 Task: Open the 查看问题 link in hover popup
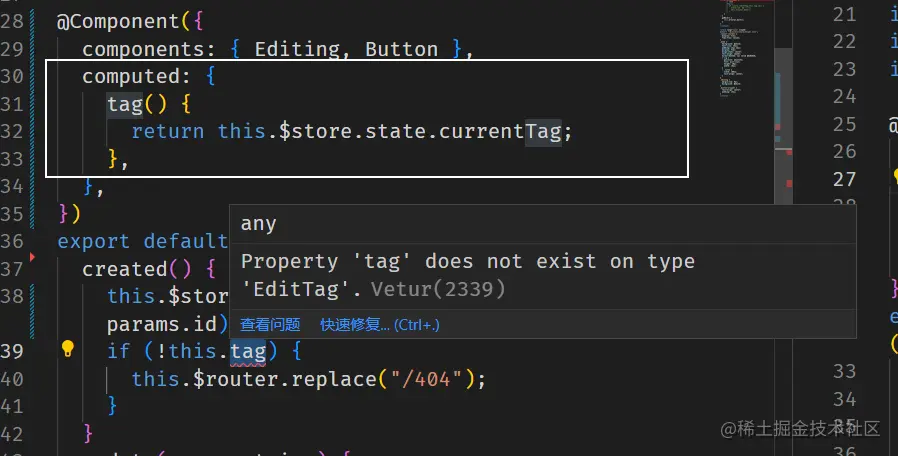click(x=270, y=325)
